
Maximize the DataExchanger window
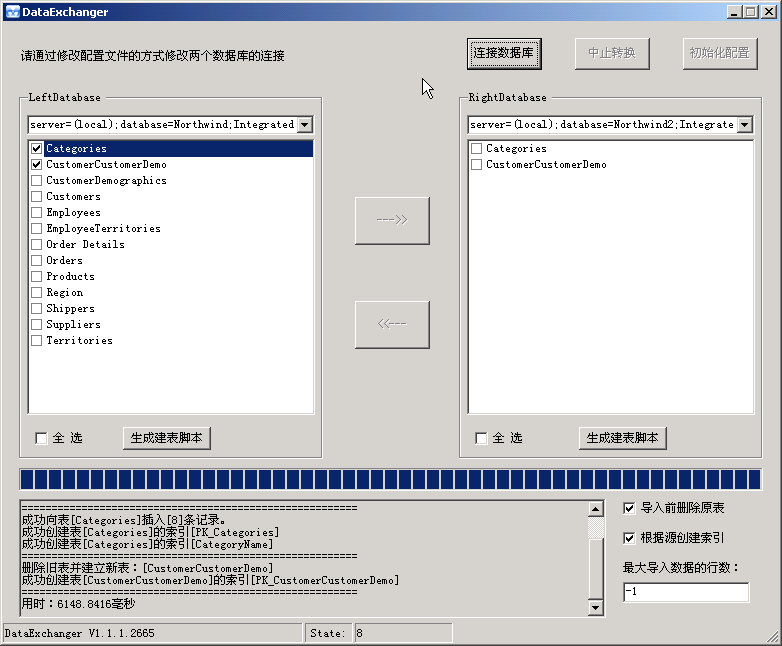[x=751, y=12]
